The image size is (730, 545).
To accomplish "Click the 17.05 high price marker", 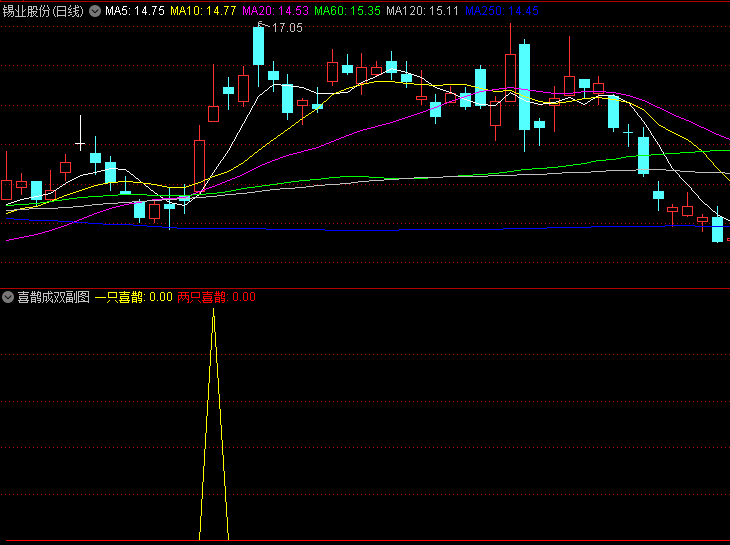I will 286,28.
